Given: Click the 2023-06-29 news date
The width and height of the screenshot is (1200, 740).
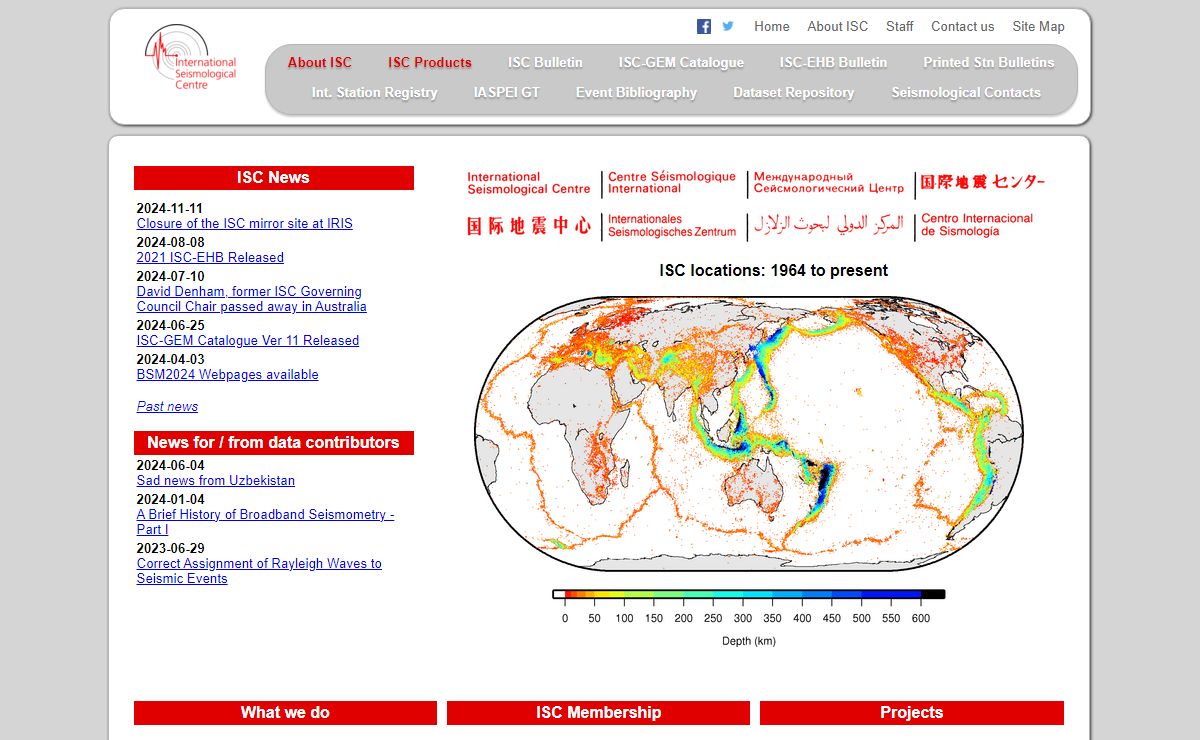Looking at the screenshot, I should click(x=170, y=548).
